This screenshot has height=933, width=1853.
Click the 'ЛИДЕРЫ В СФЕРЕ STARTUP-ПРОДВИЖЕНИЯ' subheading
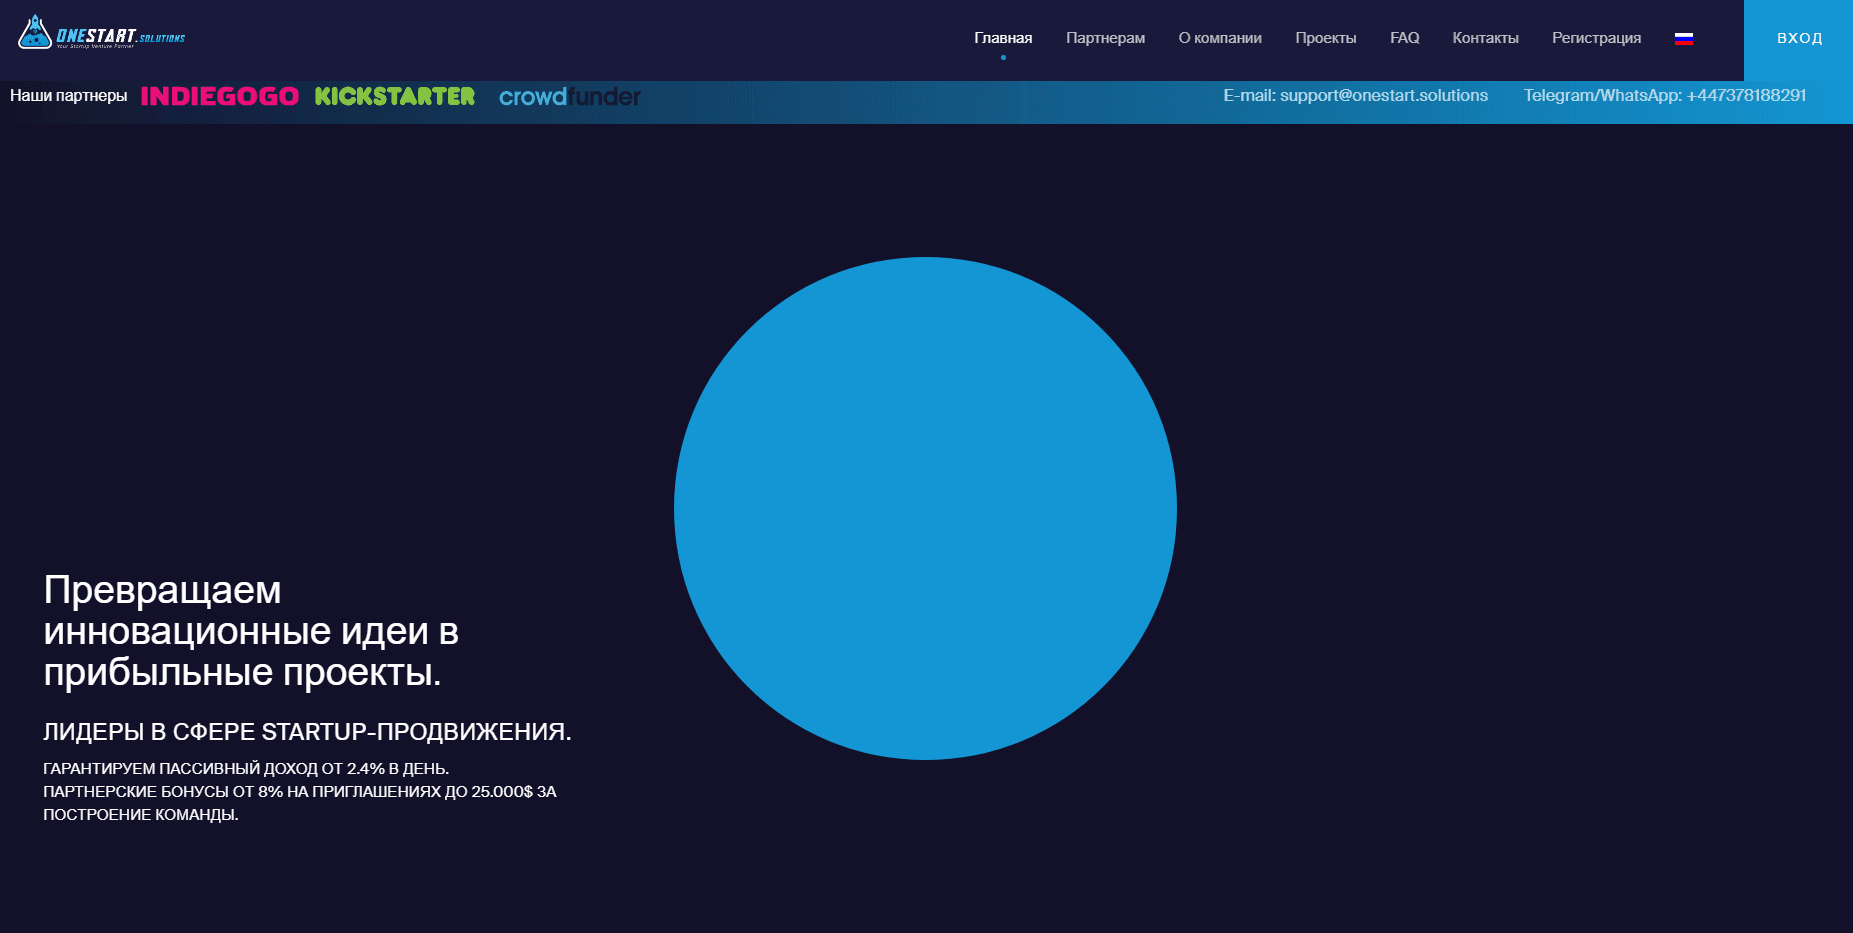point(307,732)
